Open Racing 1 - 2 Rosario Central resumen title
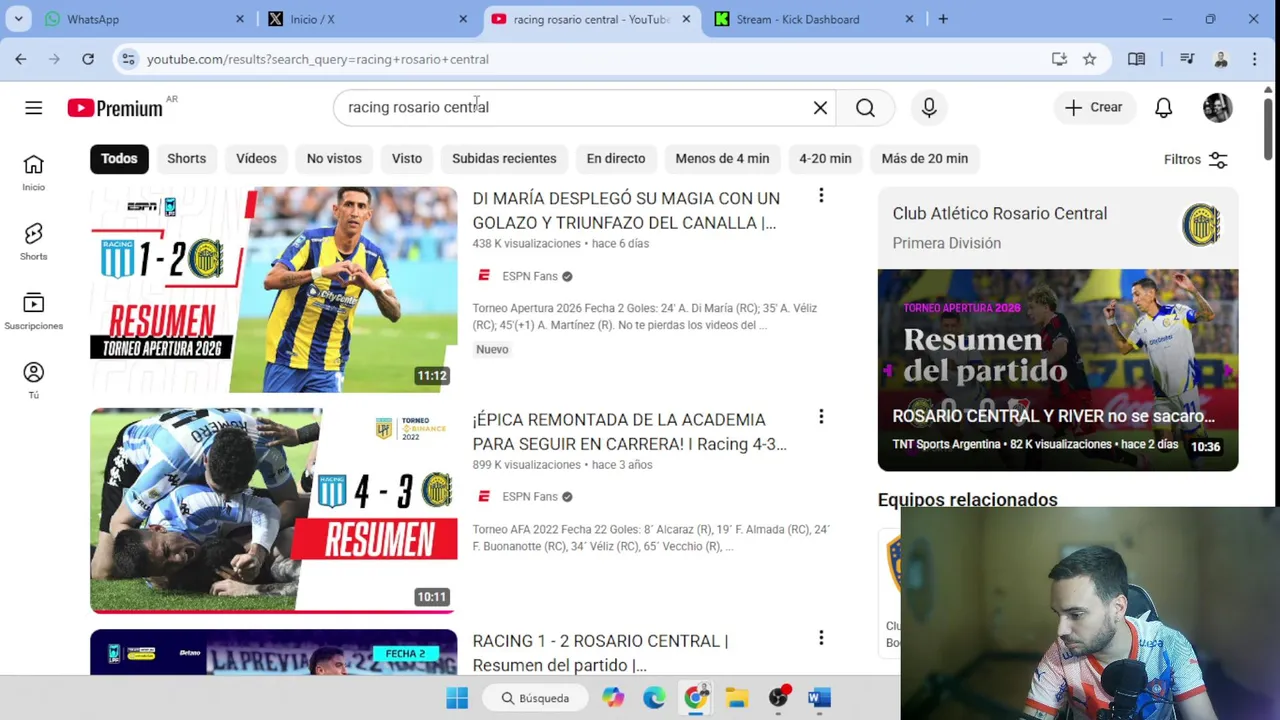Viewport: 1280px width, 720px height. pyautogui.click(x=600, y=653)
